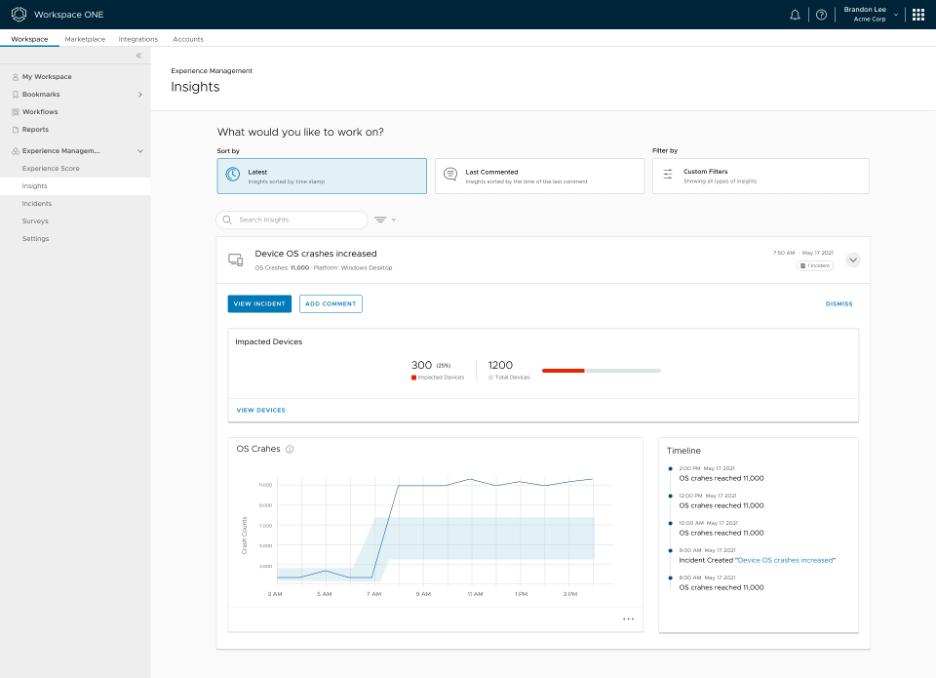Collapse the left sidebar with double-chevron icon

click(x=139, y=56)
